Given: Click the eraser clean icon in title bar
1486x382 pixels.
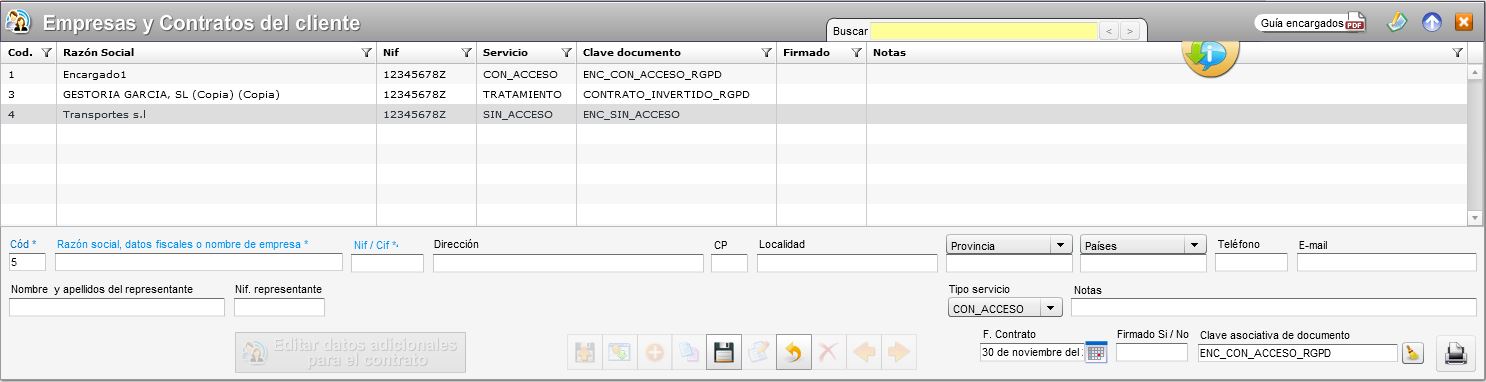Looking at the screenshot, I should pos(1397,22).
